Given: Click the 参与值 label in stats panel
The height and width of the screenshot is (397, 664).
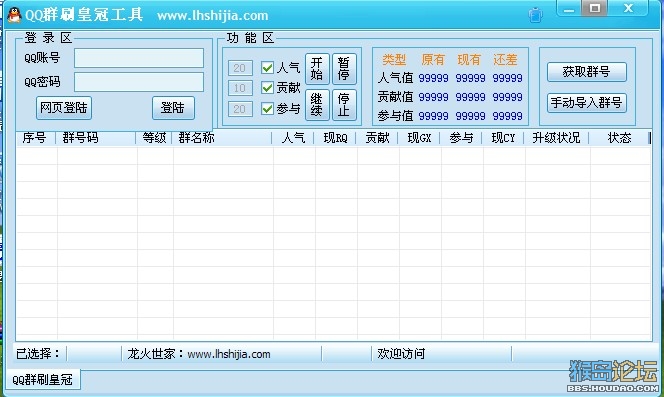Looking at the screenshot, I should [396, 116].
